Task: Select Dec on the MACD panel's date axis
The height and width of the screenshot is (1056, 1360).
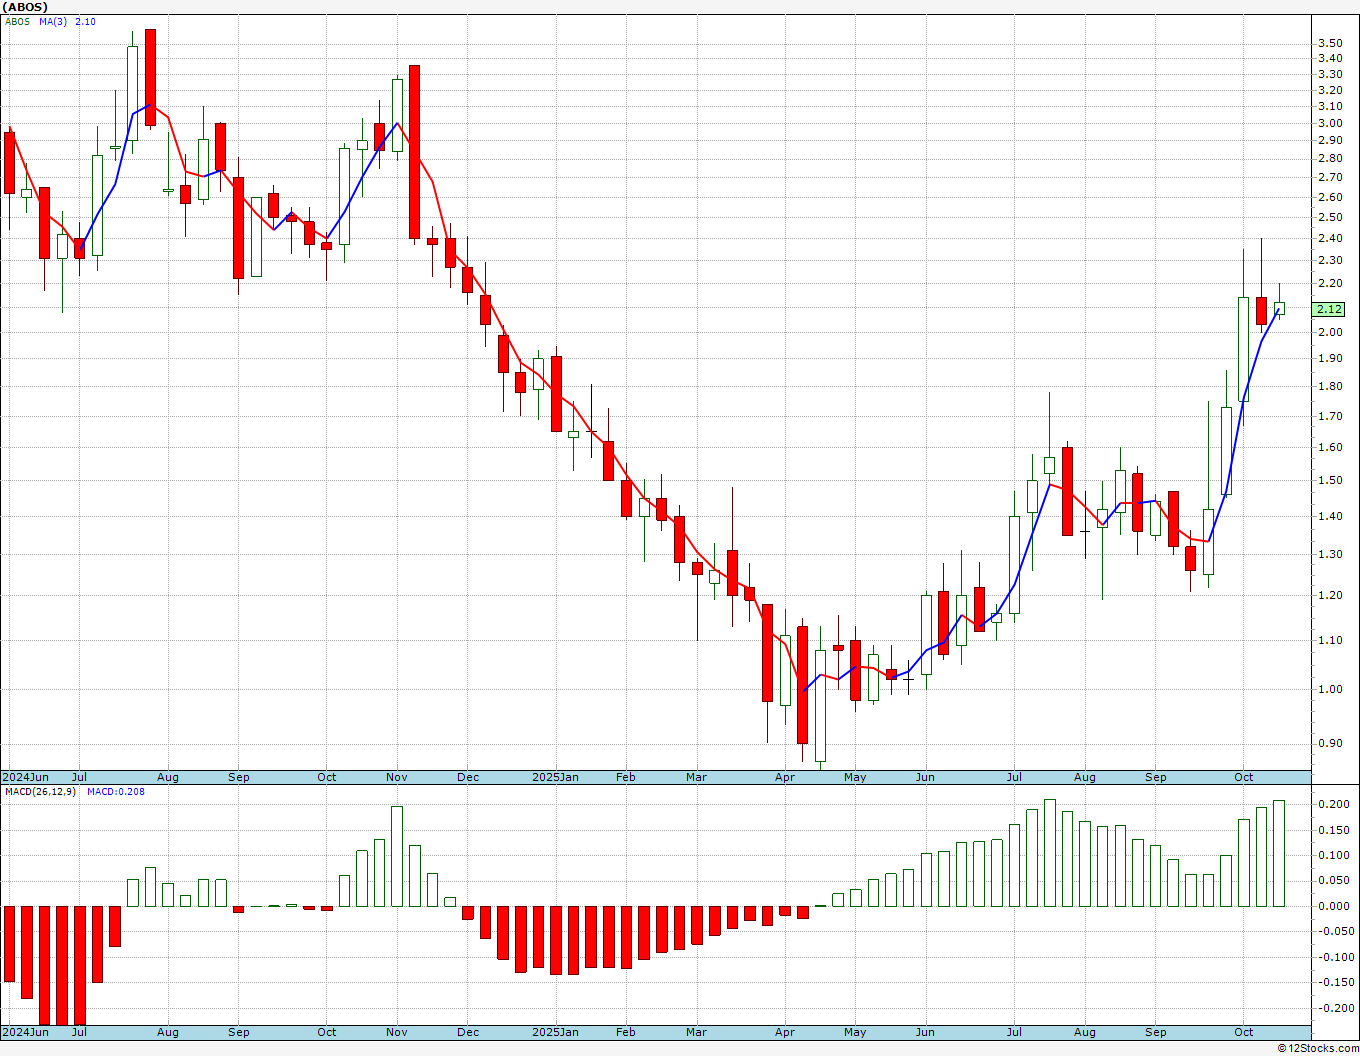Action: click(468, 1032)
